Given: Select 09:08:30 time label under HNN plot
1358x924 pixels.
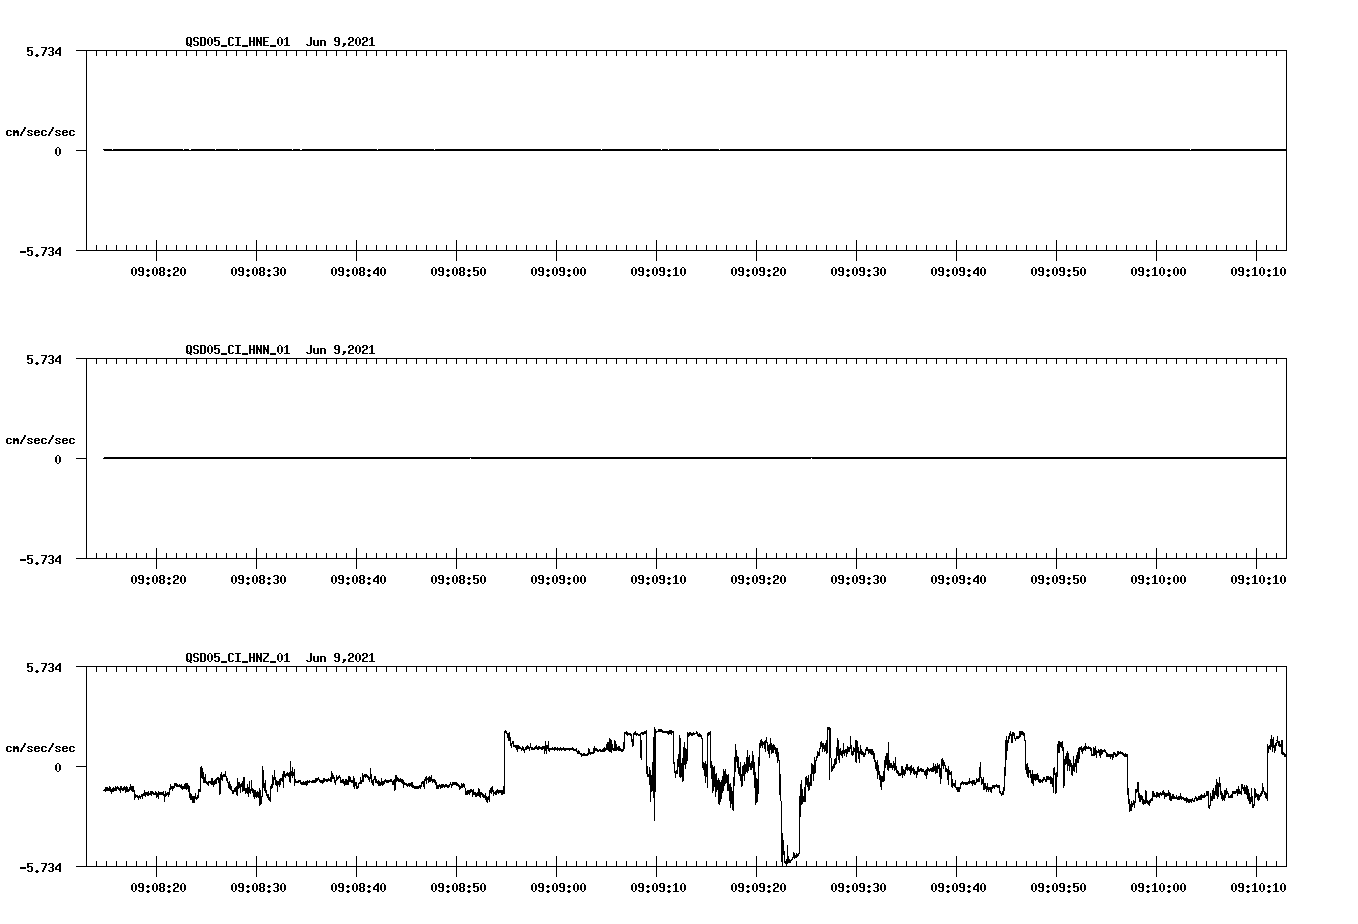Looking at the screenshot, I should 258,579.
